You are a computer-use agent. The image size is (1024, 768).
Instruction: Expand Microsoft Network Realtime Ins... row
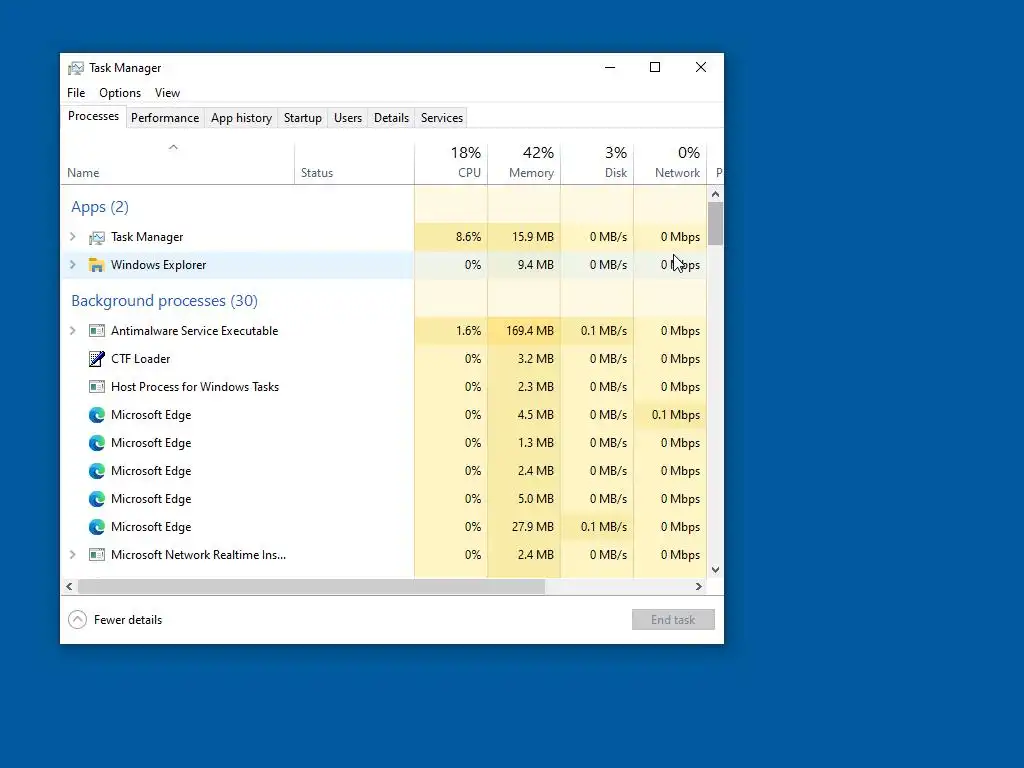73,555
